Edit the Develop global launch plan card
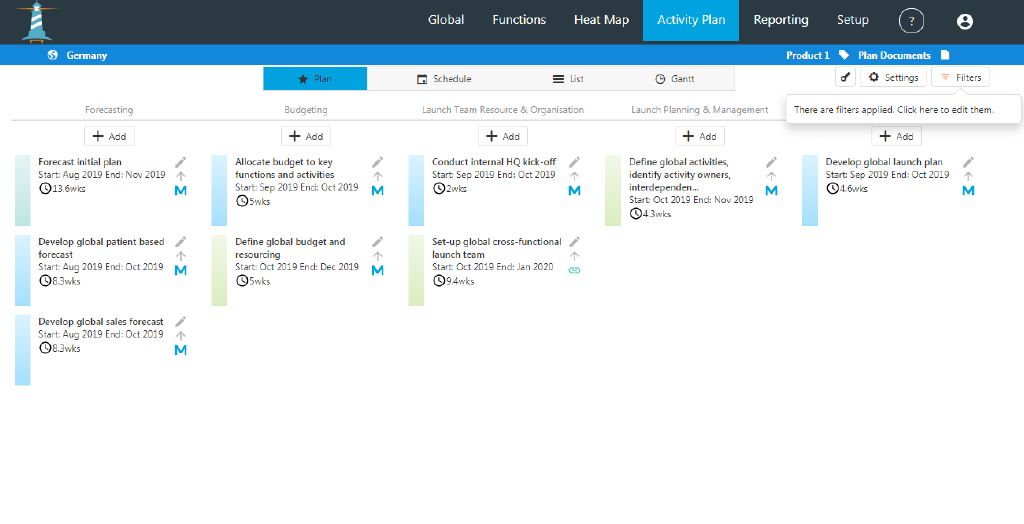The height and width of the screenshot is (524, 1024). 968,162
